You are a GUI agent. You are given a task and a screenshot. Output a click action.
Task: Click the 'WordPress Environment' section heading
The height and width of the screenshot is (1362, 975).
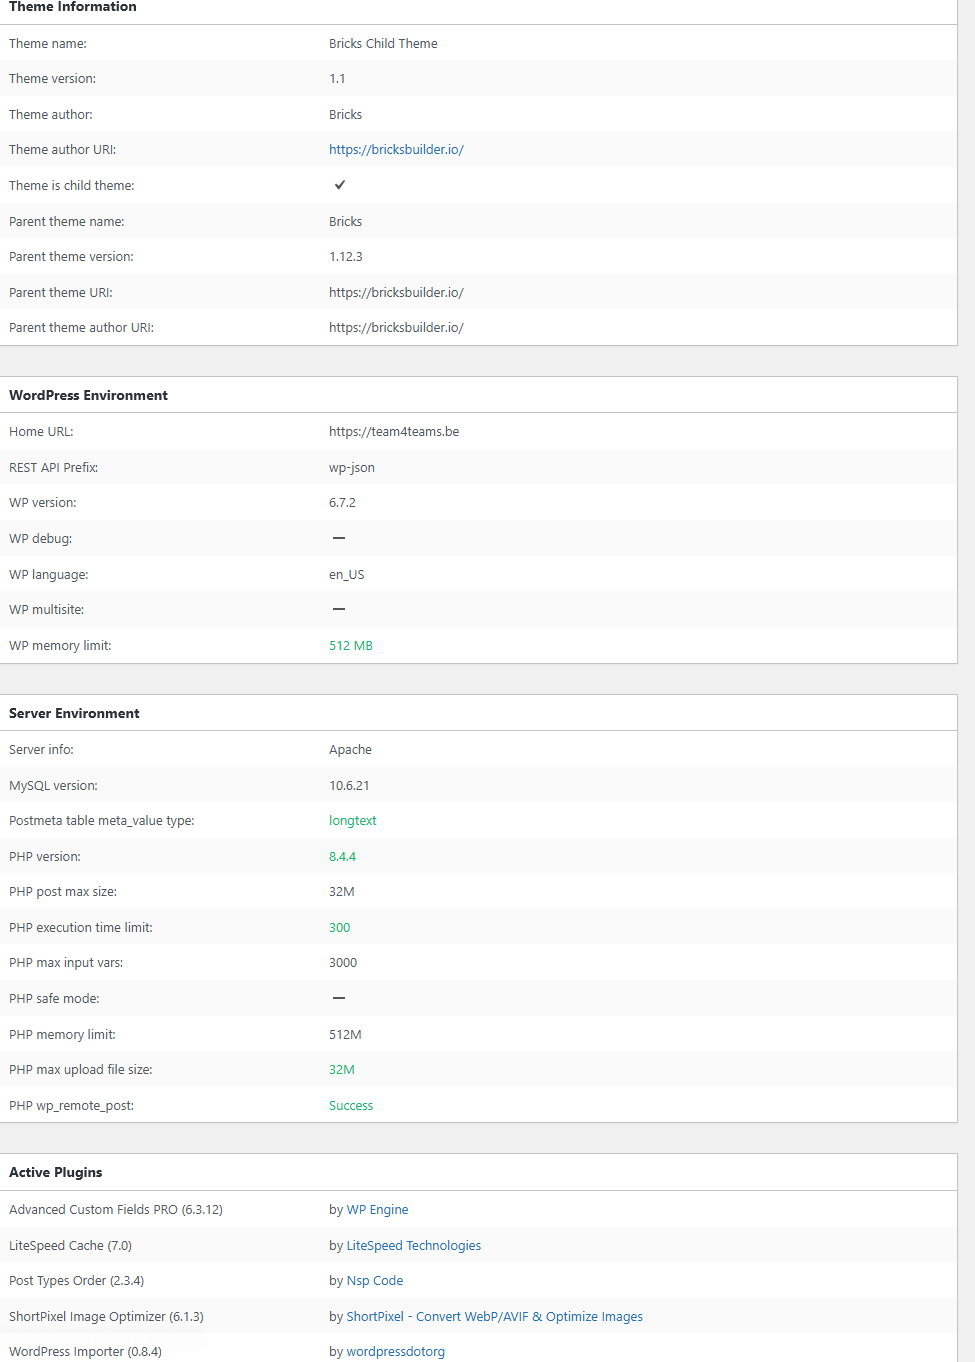click(88, 396)
